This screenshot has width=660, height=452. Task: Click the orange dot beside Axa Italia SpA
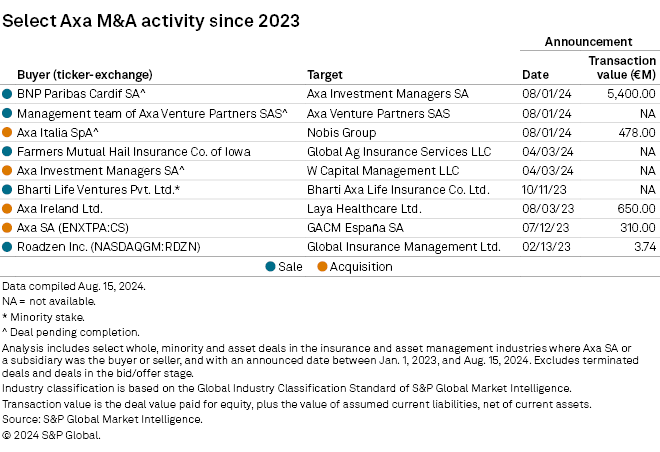[x=8, y=132]
